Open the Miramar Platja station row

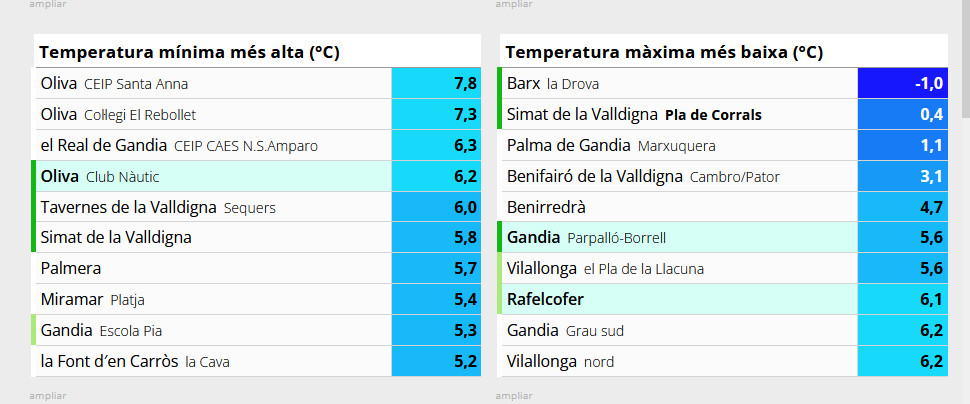(256, 299)
